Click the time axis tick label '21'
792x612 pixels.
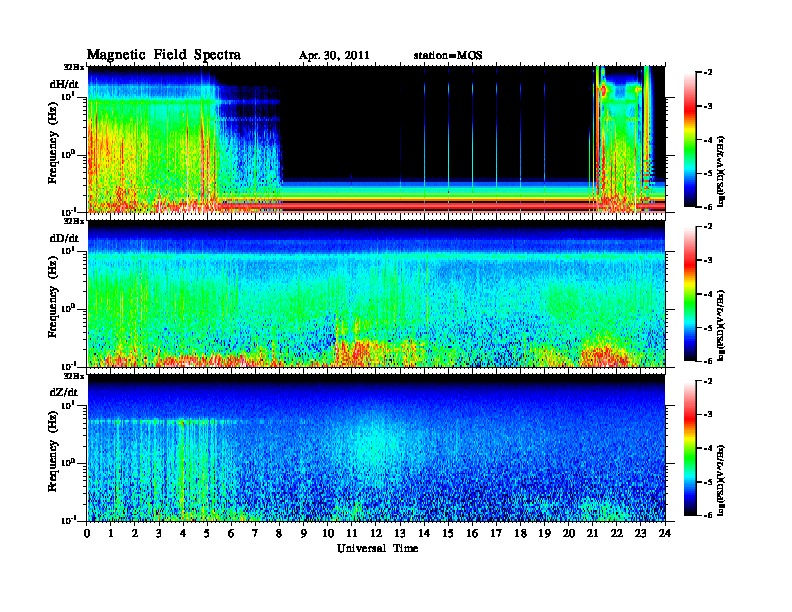click(x=592, y=533)
